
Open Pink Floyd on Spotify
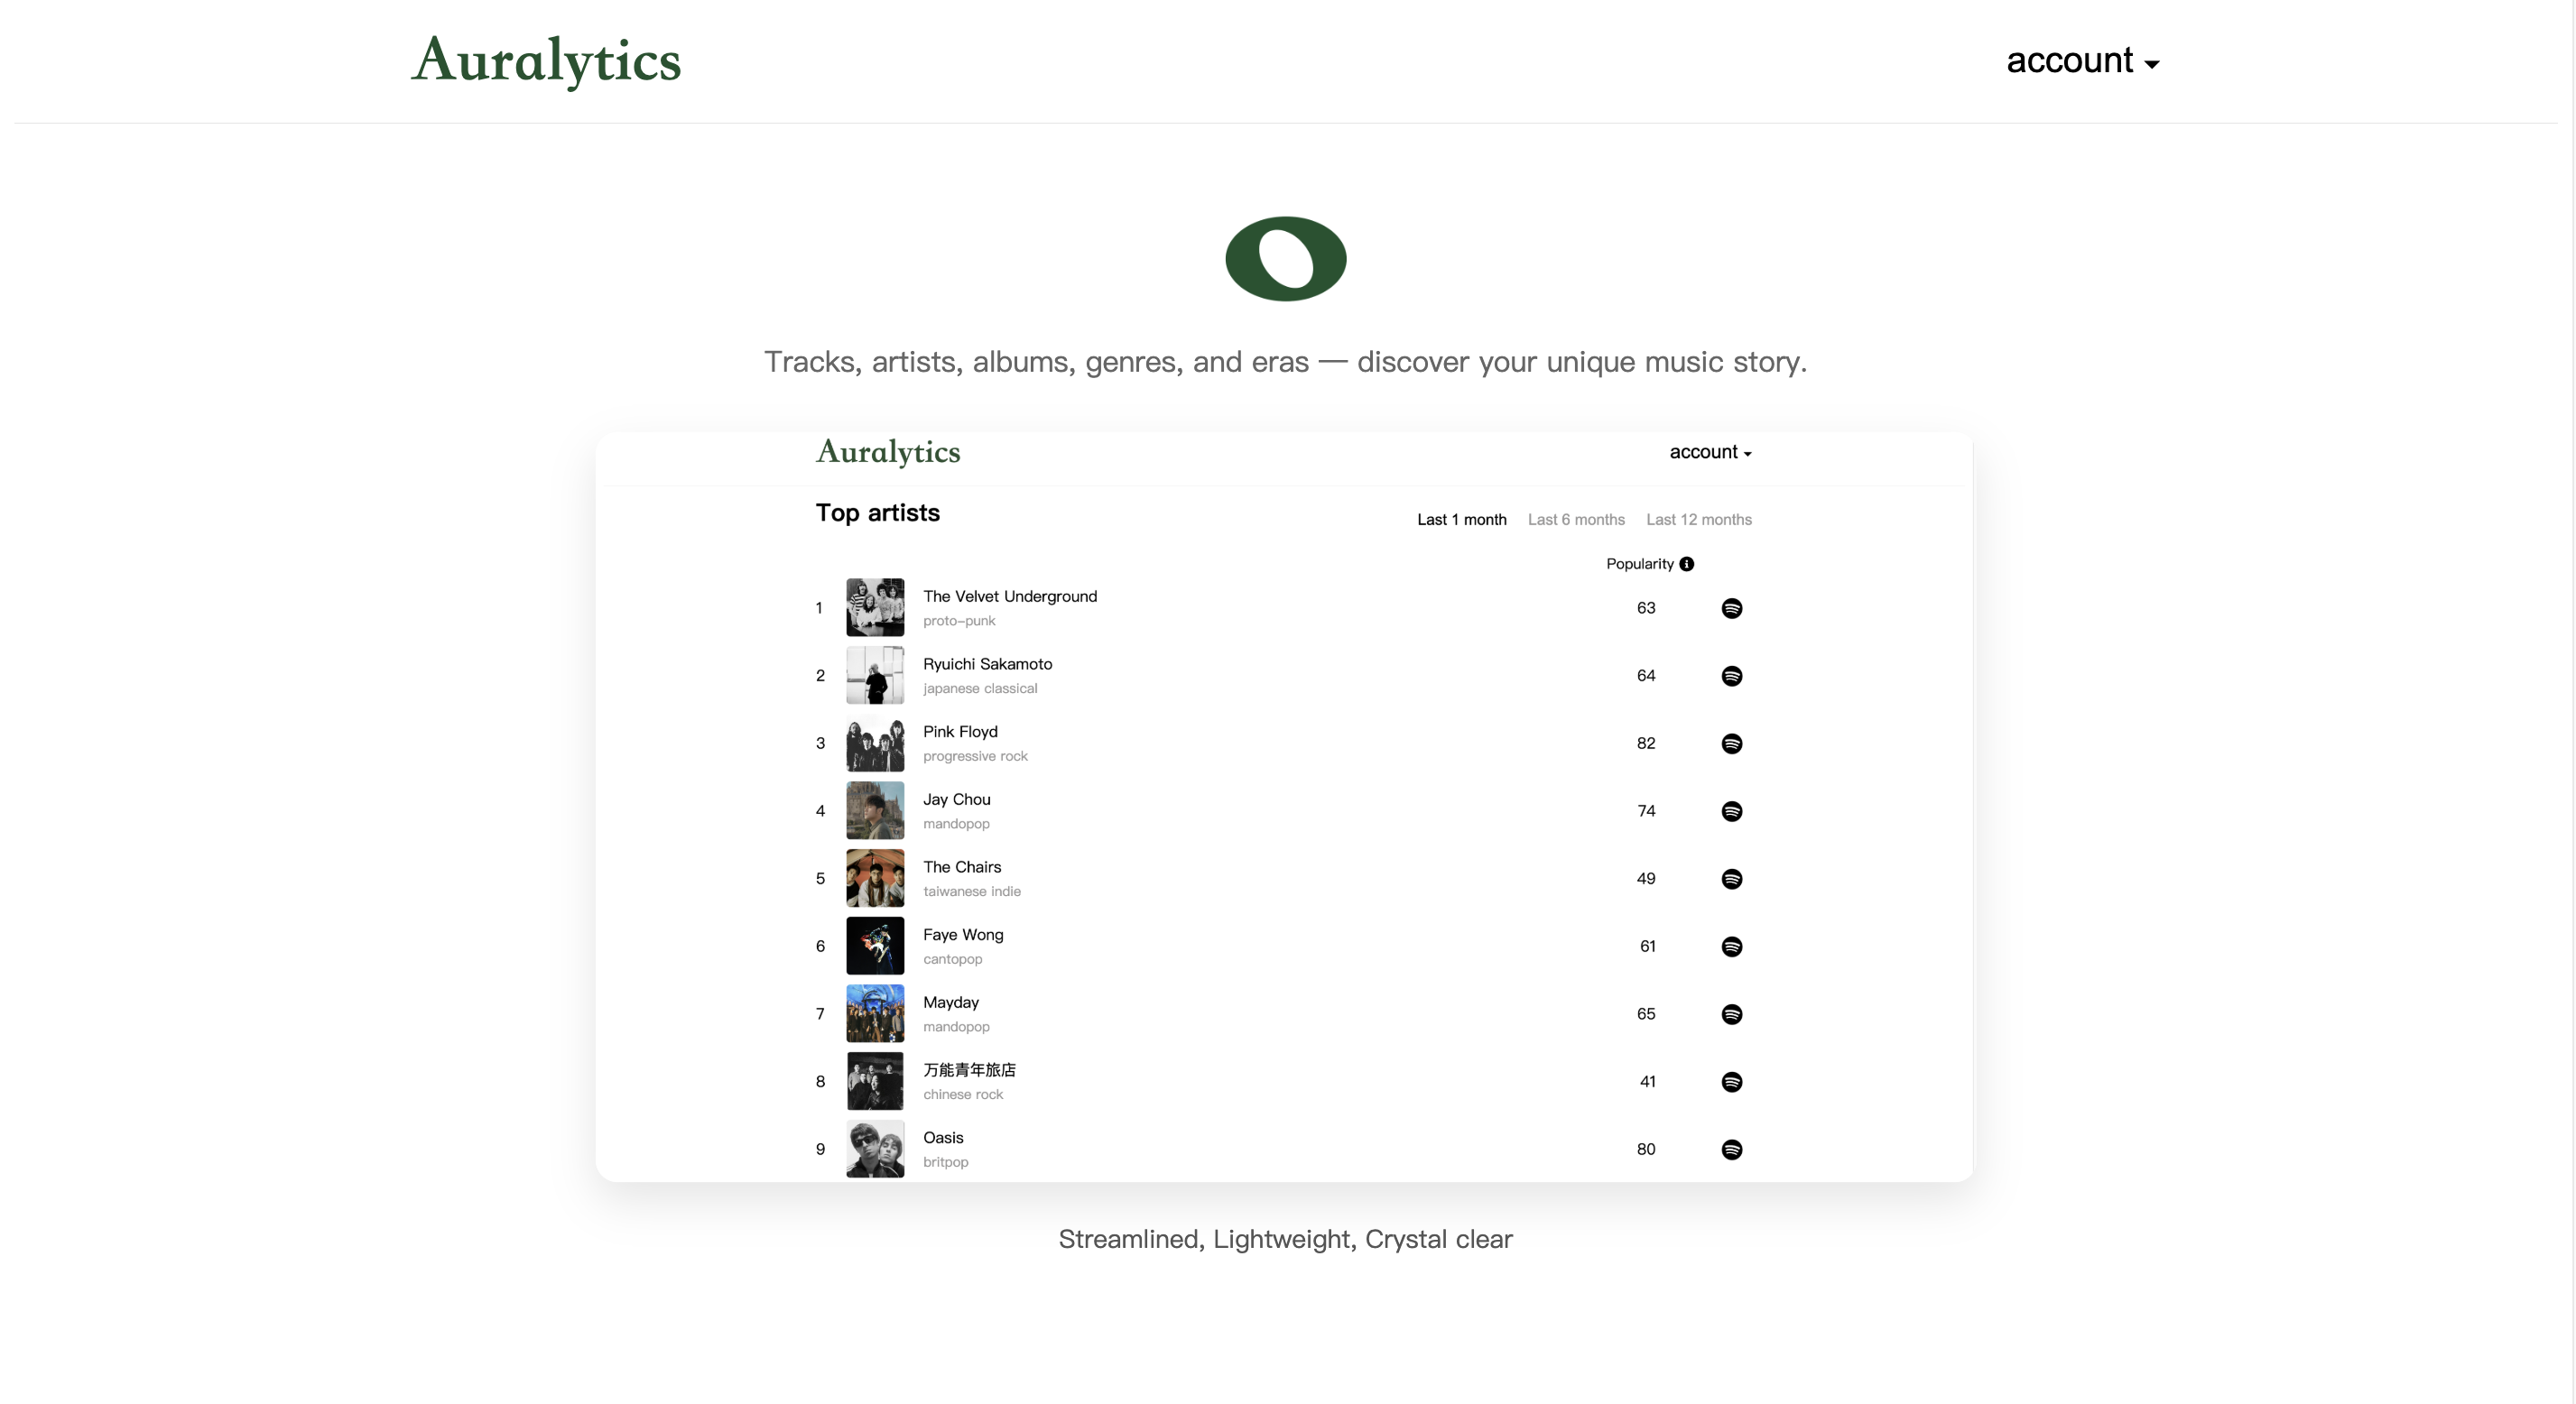(1733, 743)
